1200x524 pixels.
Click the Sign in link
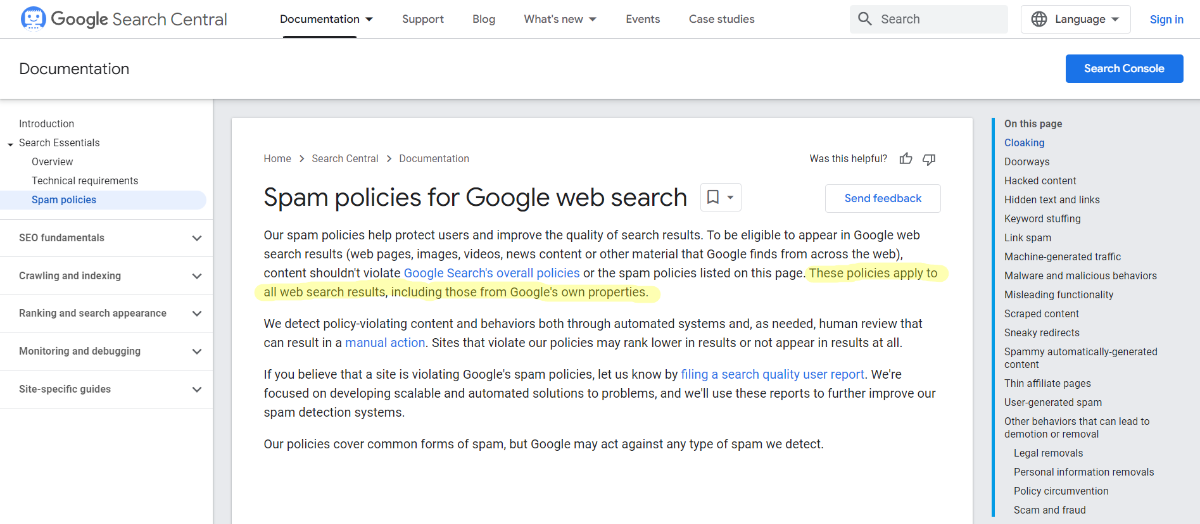1166,19
